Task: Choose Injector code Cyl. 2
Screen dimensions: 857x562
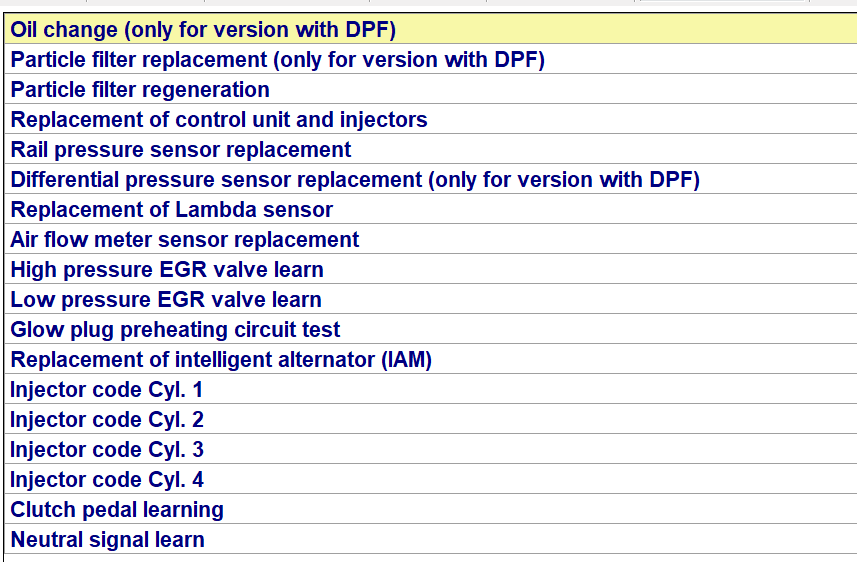Action: click(x=107, y=420)
